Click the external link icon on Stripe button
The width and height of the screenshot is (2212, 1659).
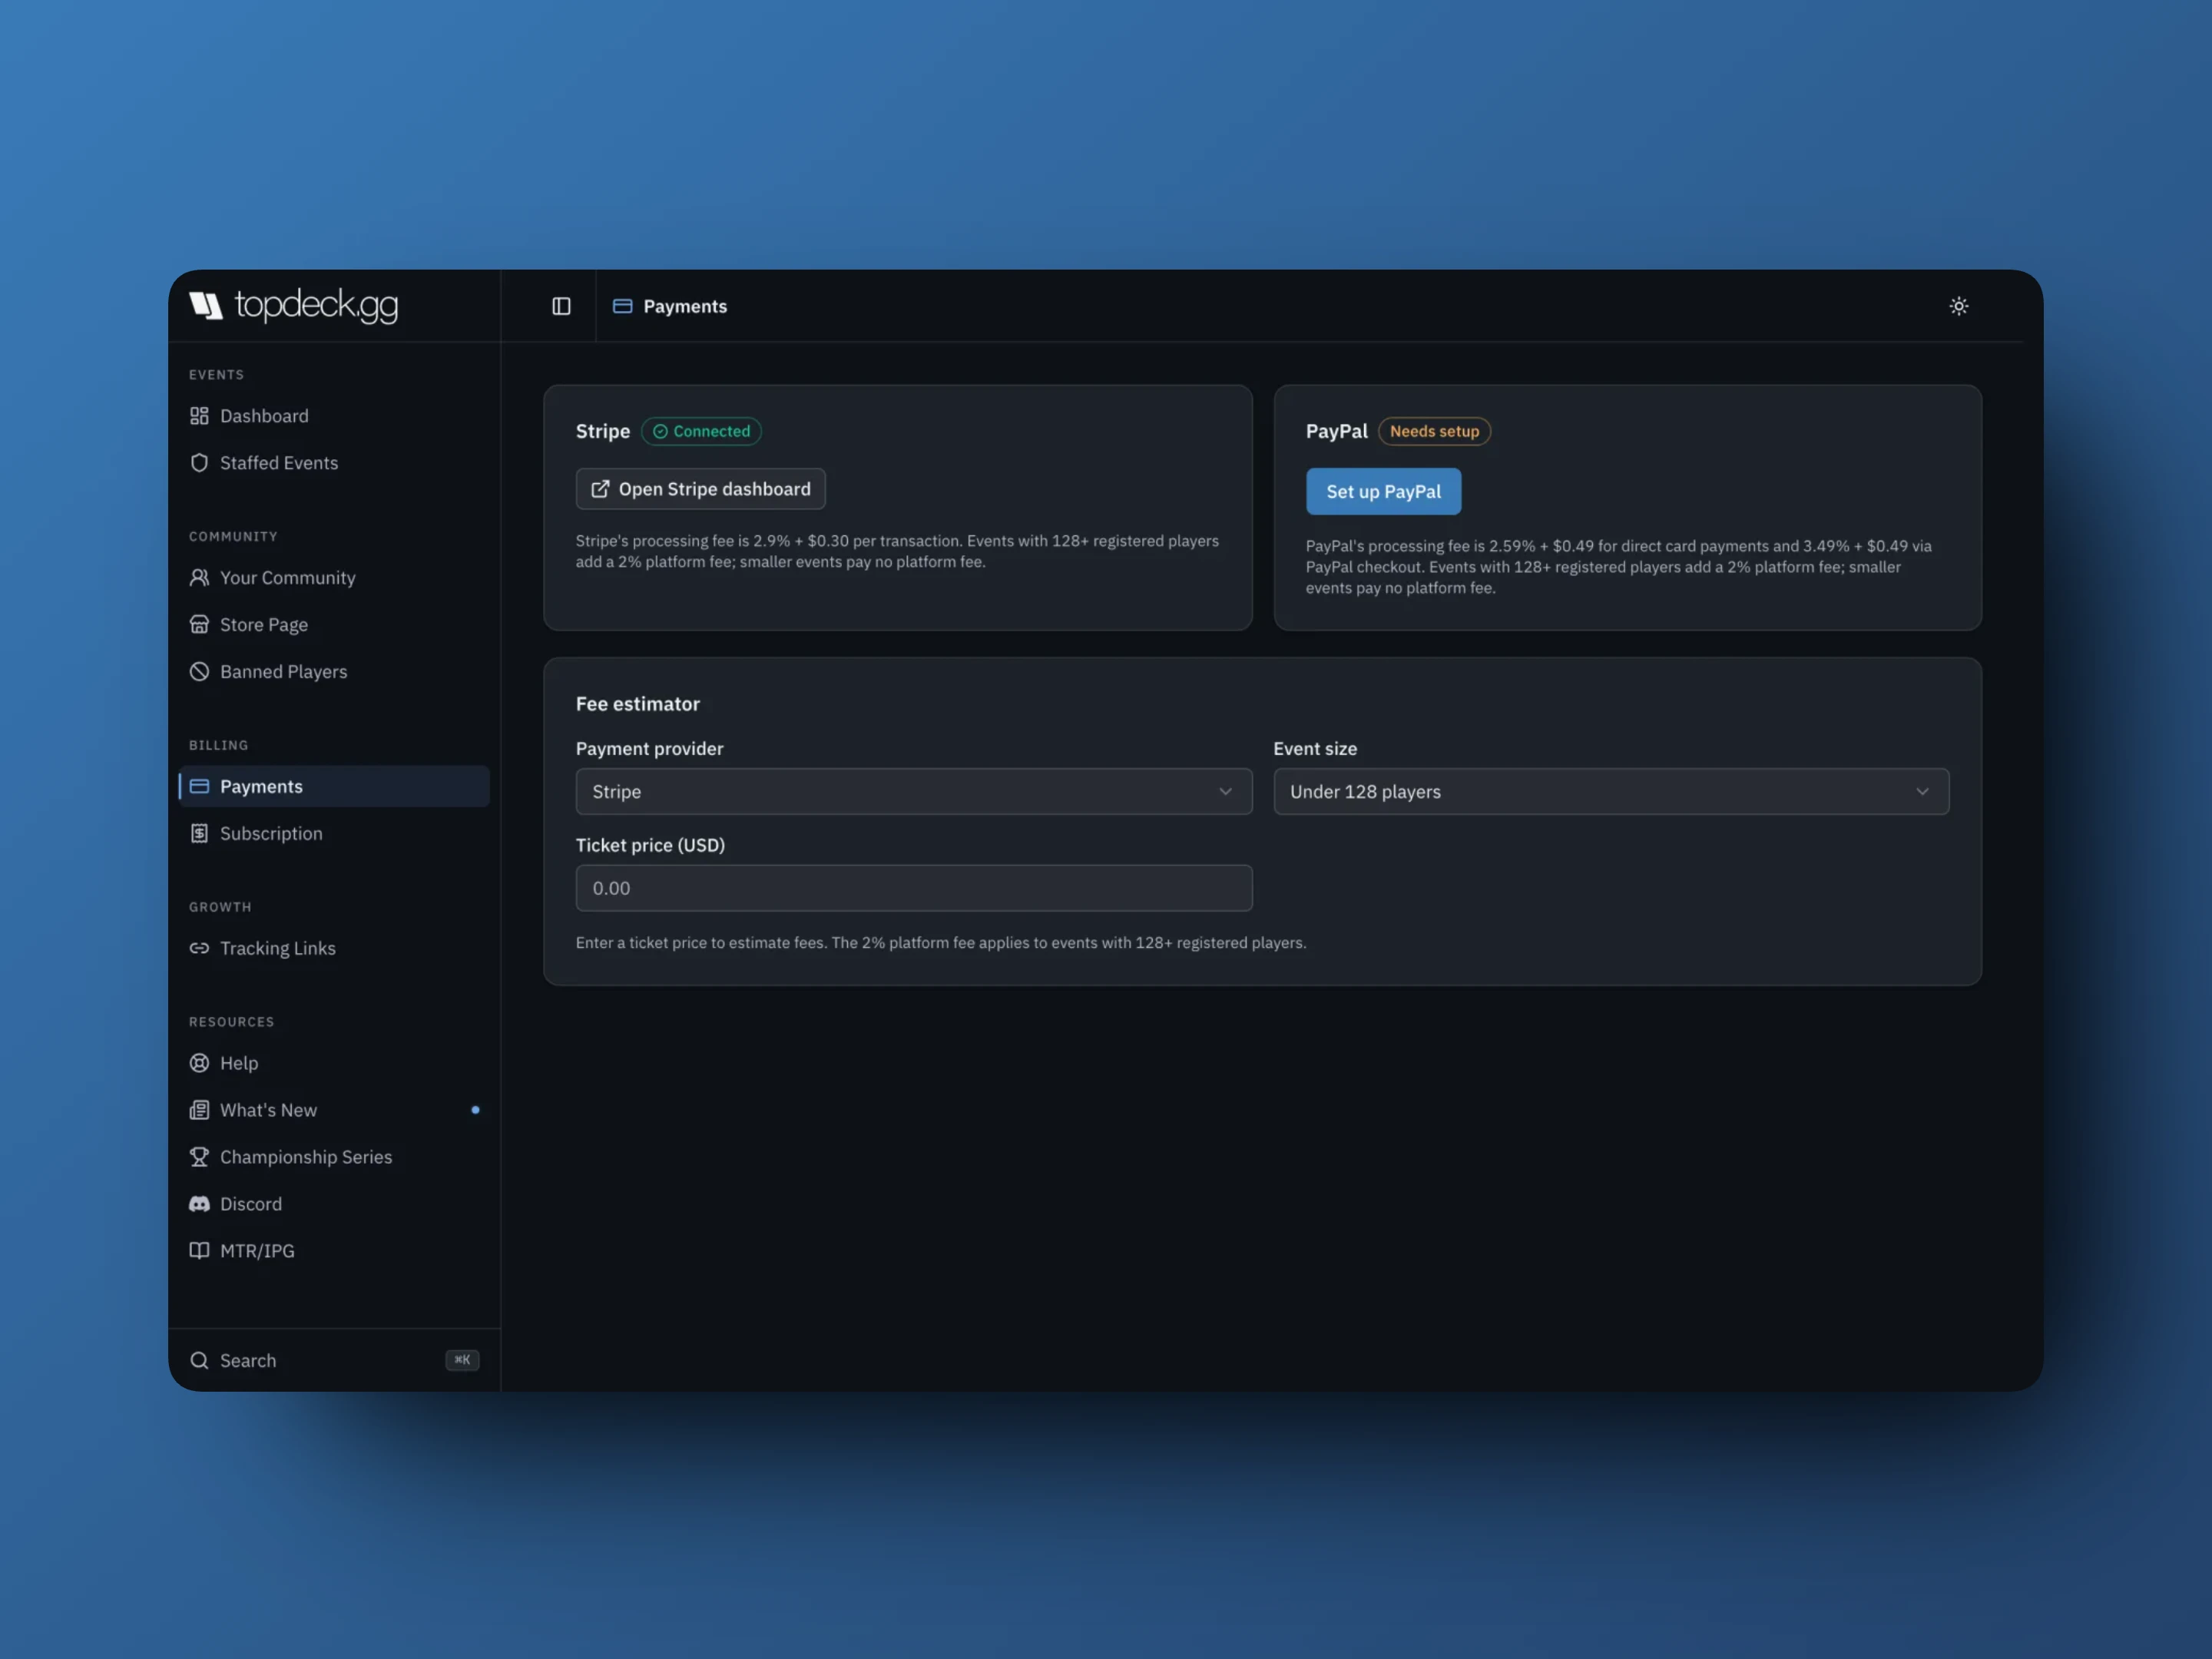click(600, 489)
